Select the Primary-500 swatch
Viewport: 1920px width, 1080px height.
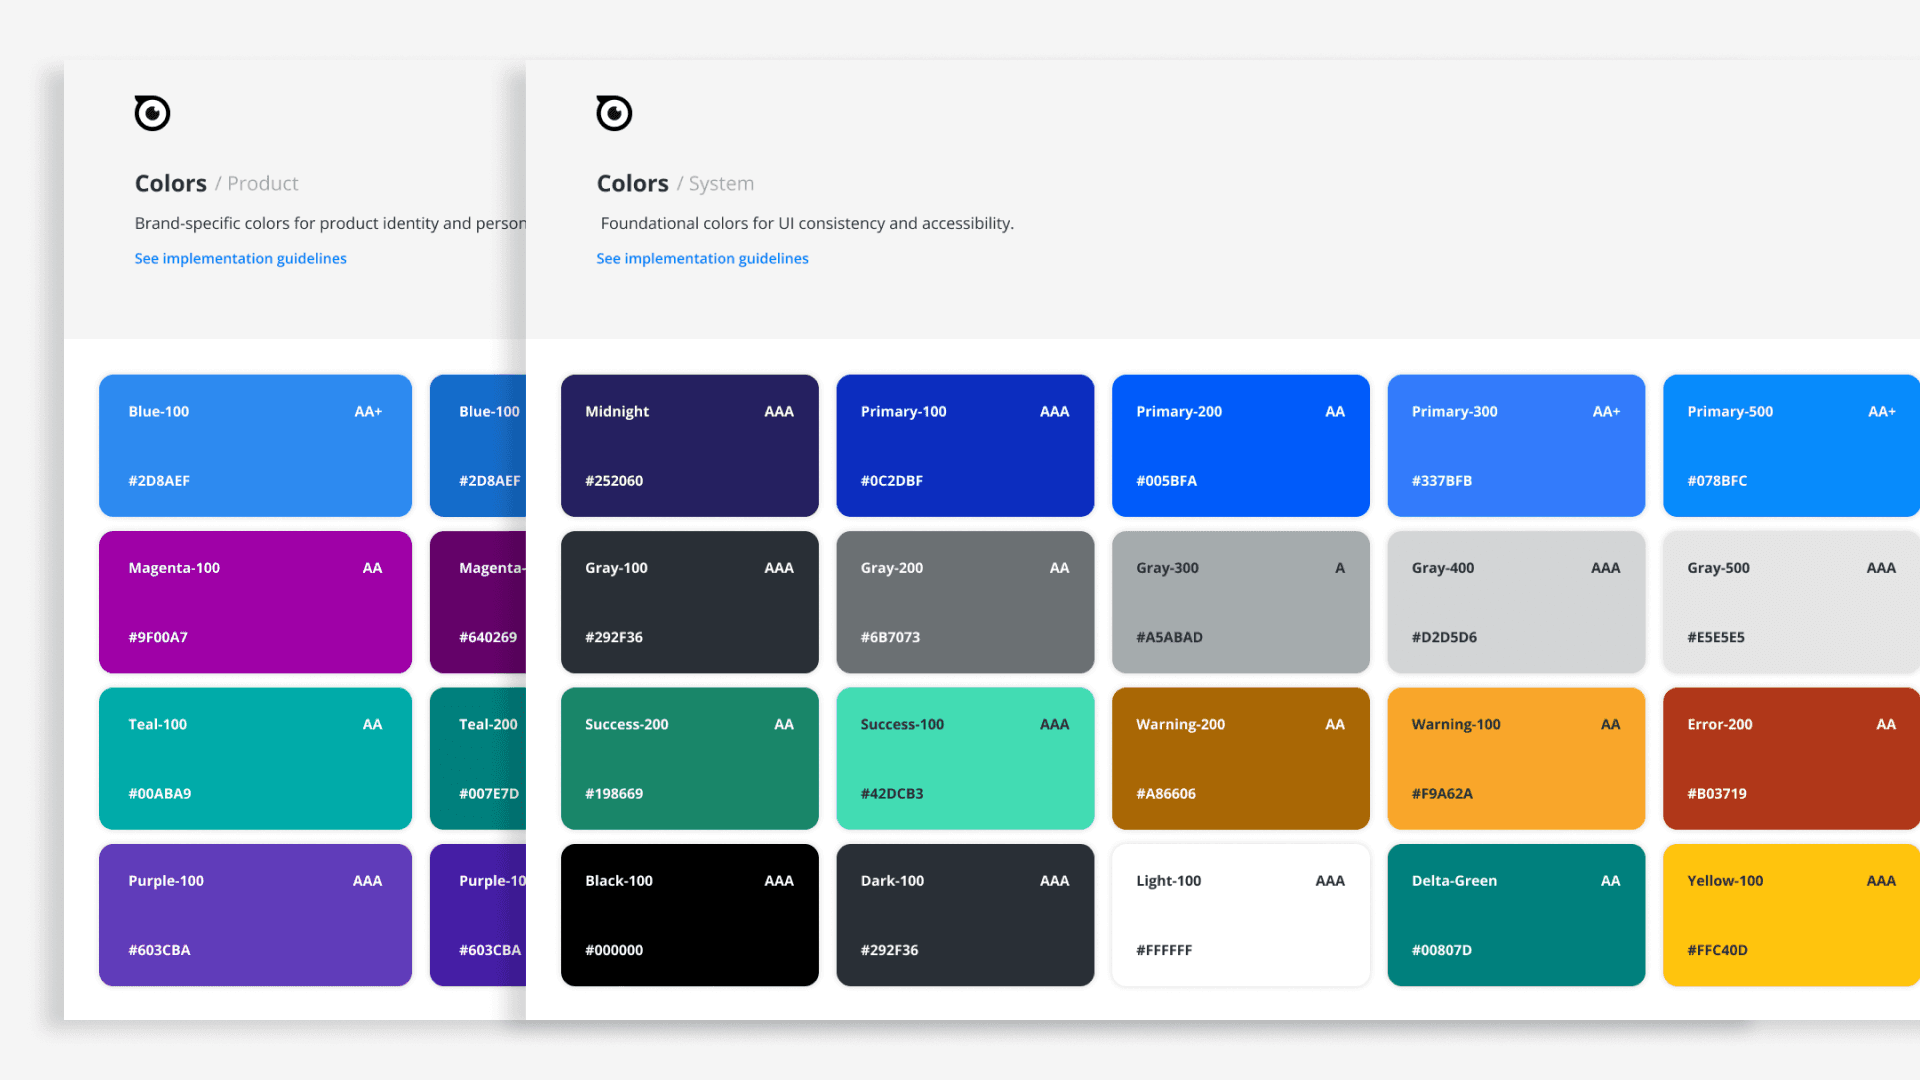pyautogui.click(x=1791, y=446)
